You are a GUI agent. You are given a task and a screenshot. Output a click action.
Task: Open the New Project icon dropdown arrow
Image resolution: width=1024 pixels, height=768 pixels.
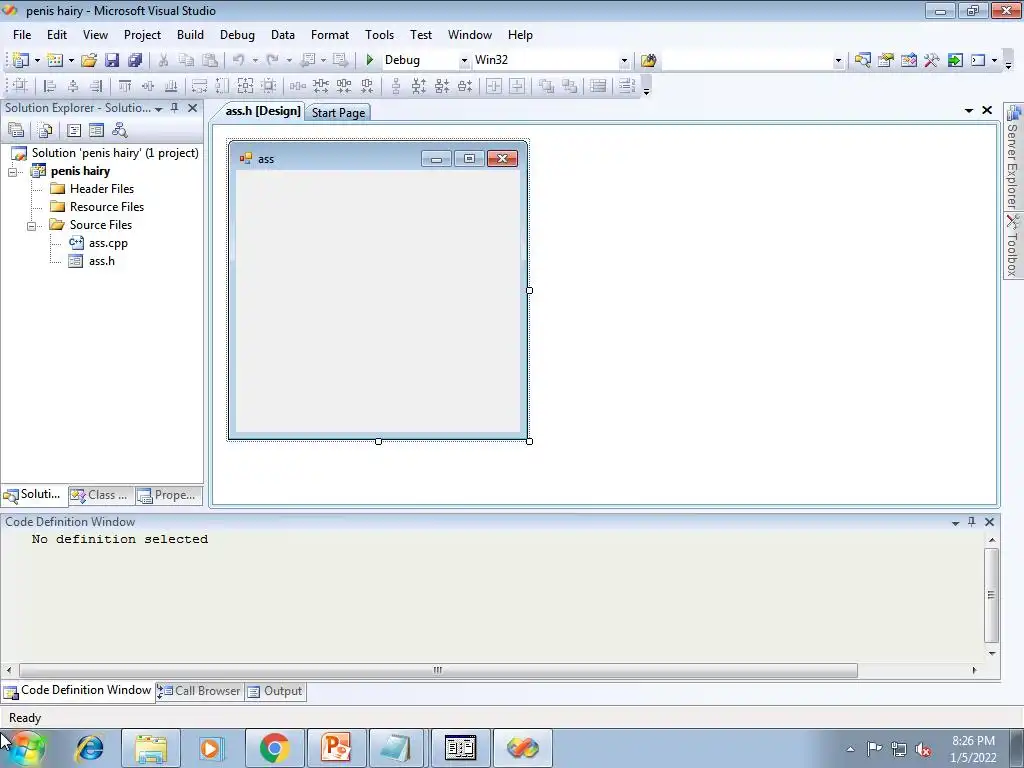click(37, 61)
